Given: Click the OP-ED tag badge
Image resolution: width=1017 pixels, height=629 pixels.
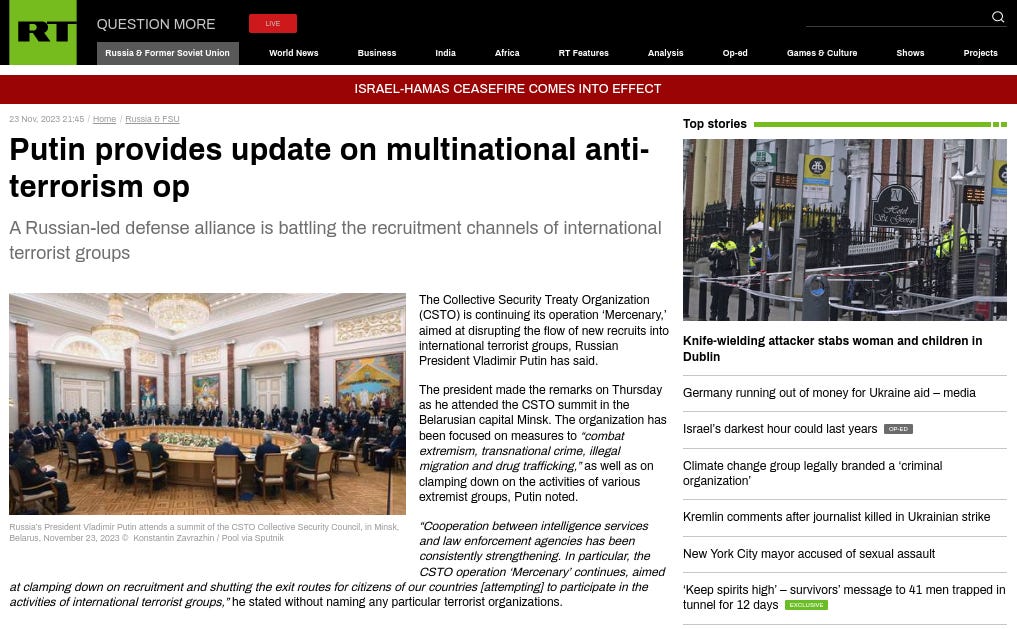Looking at the screenshot, I should tap(898, 429).
